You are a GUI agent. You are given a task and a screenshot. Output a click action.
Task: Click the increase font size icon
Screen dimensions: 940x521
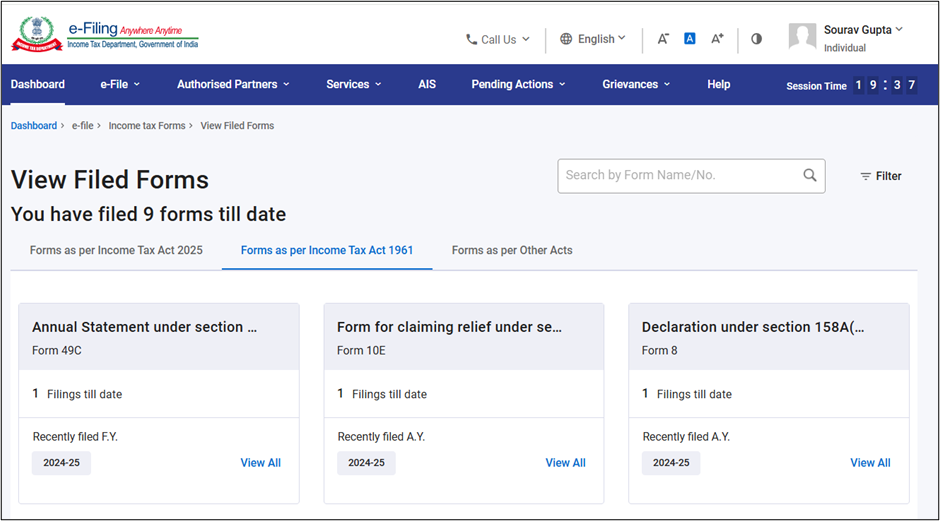pos(717,39)
